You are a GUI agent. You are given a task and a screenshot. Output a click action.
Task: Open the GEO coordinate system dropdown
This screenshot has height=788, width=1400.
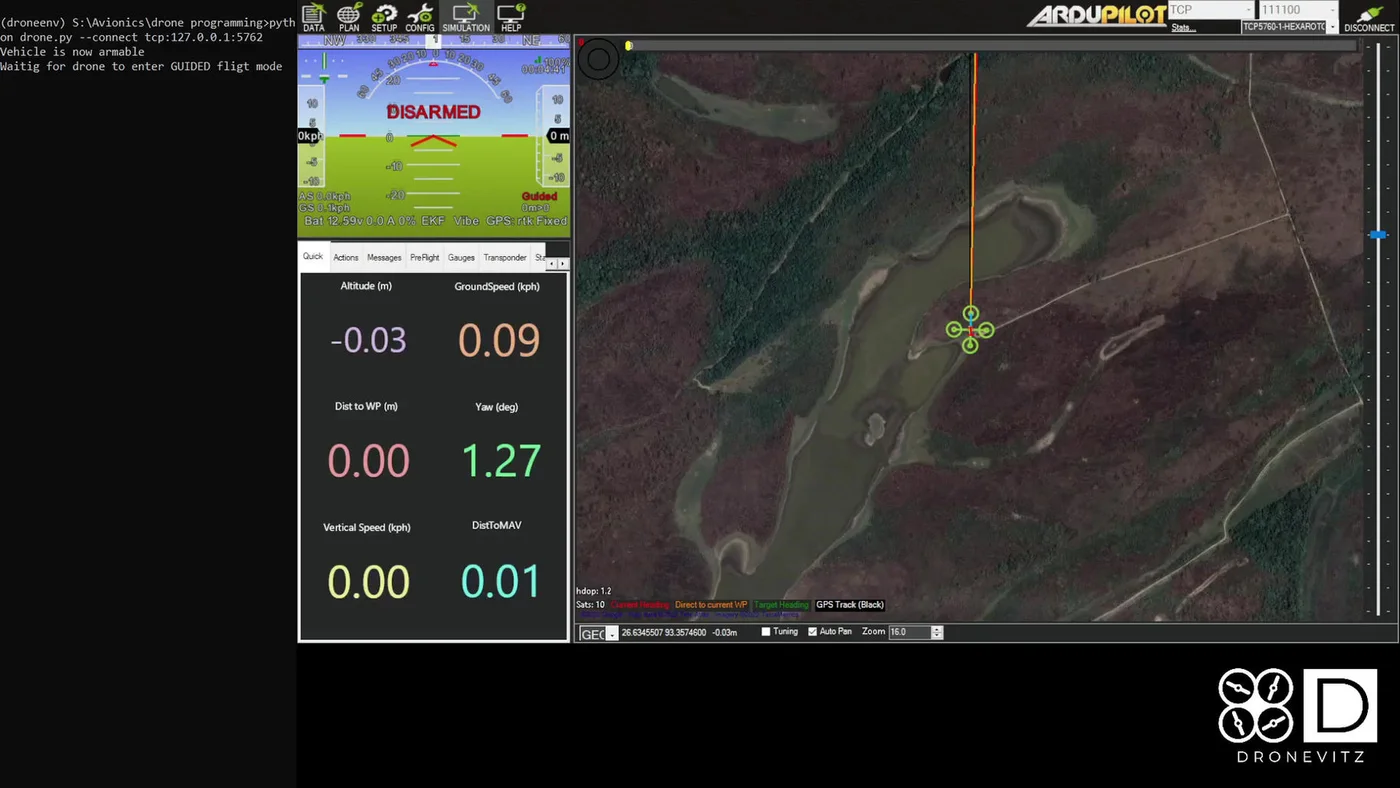pyautogui.click(x=599, y=634)
